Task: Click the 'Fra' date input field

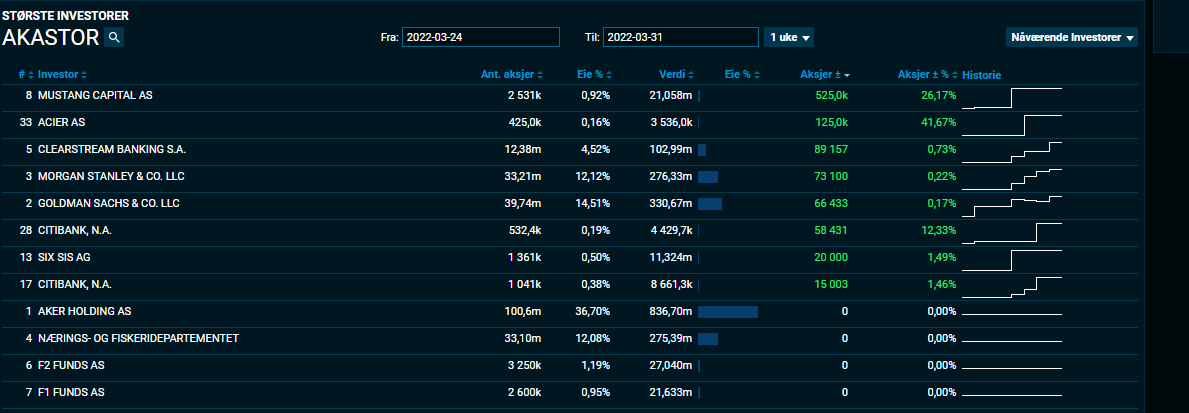Action: click(481, 37)
